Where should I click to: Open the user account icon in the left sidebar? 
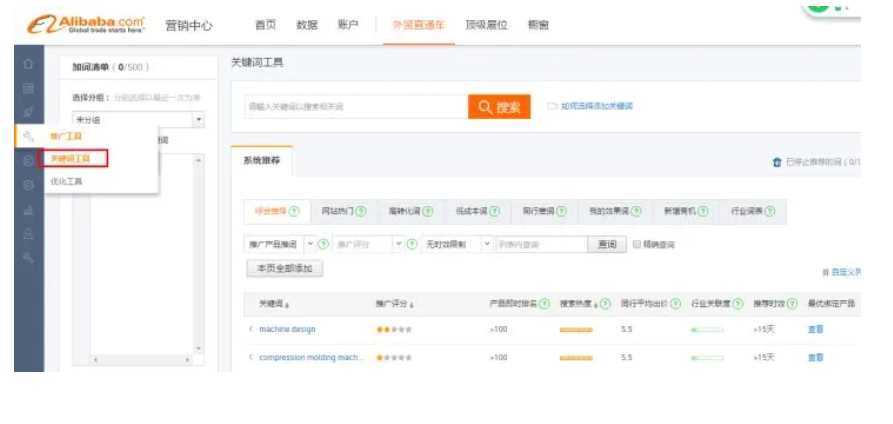tap(28, 234)
